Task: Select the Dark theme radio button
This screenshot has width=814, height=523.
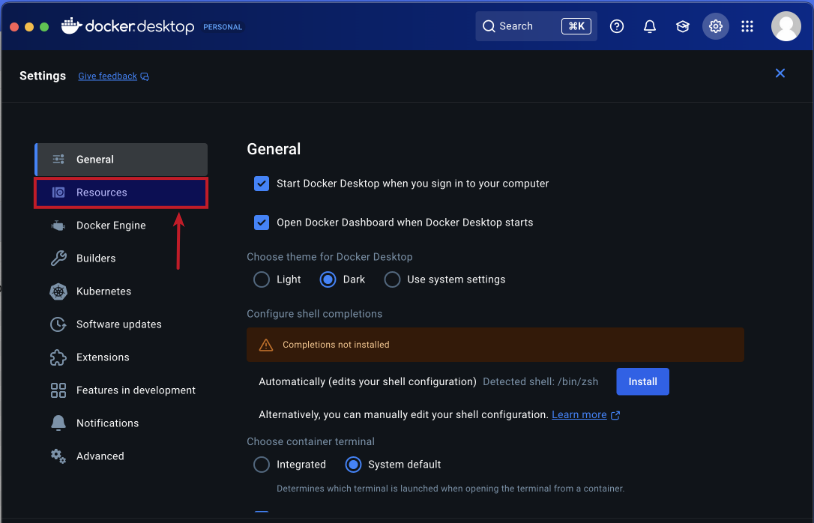Action: tap(328, 279)
